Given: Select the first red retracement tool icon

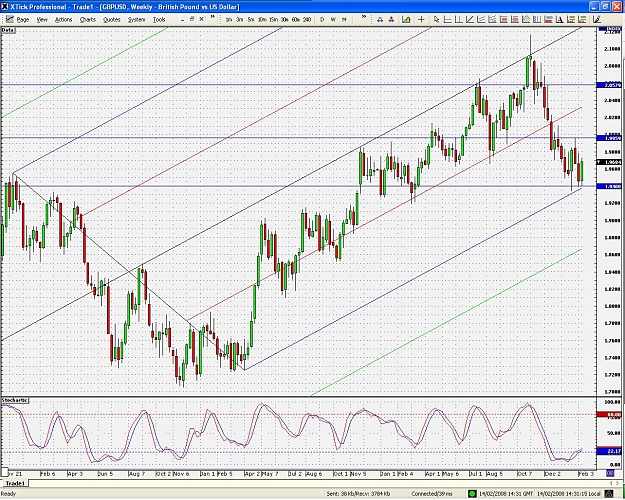Looking at the screenshot, I should point(503,19).
